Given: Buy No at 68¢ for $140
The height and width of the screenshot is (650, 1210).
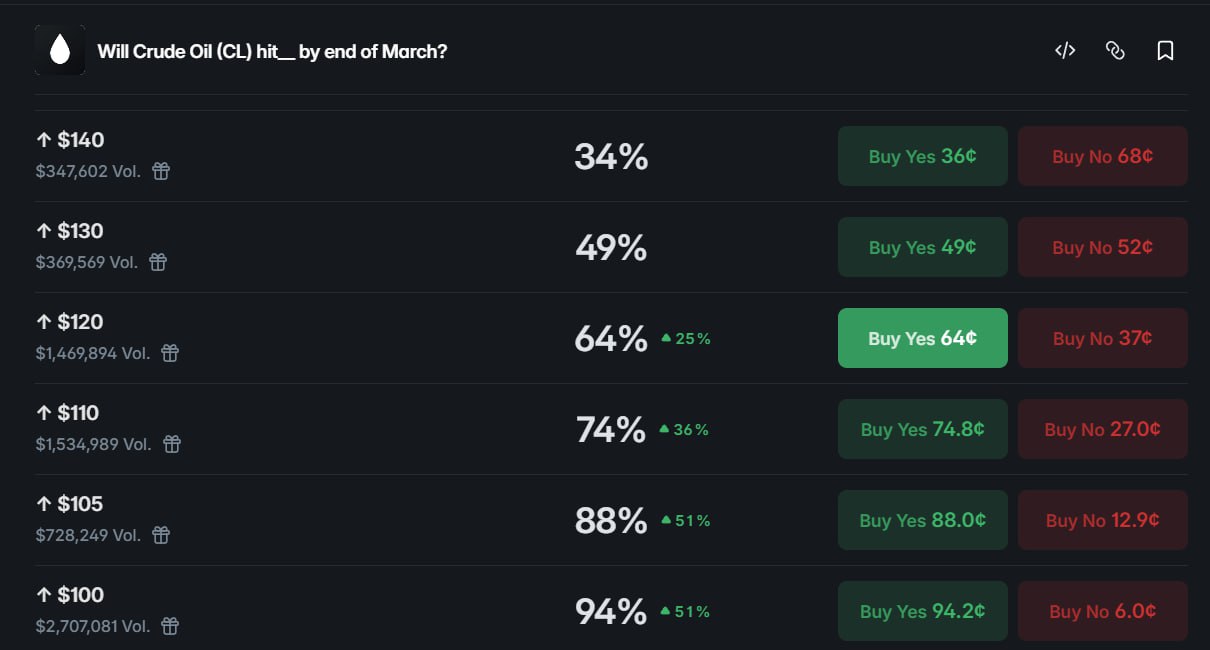Looking at the screenshot, I should point(1102,156).
